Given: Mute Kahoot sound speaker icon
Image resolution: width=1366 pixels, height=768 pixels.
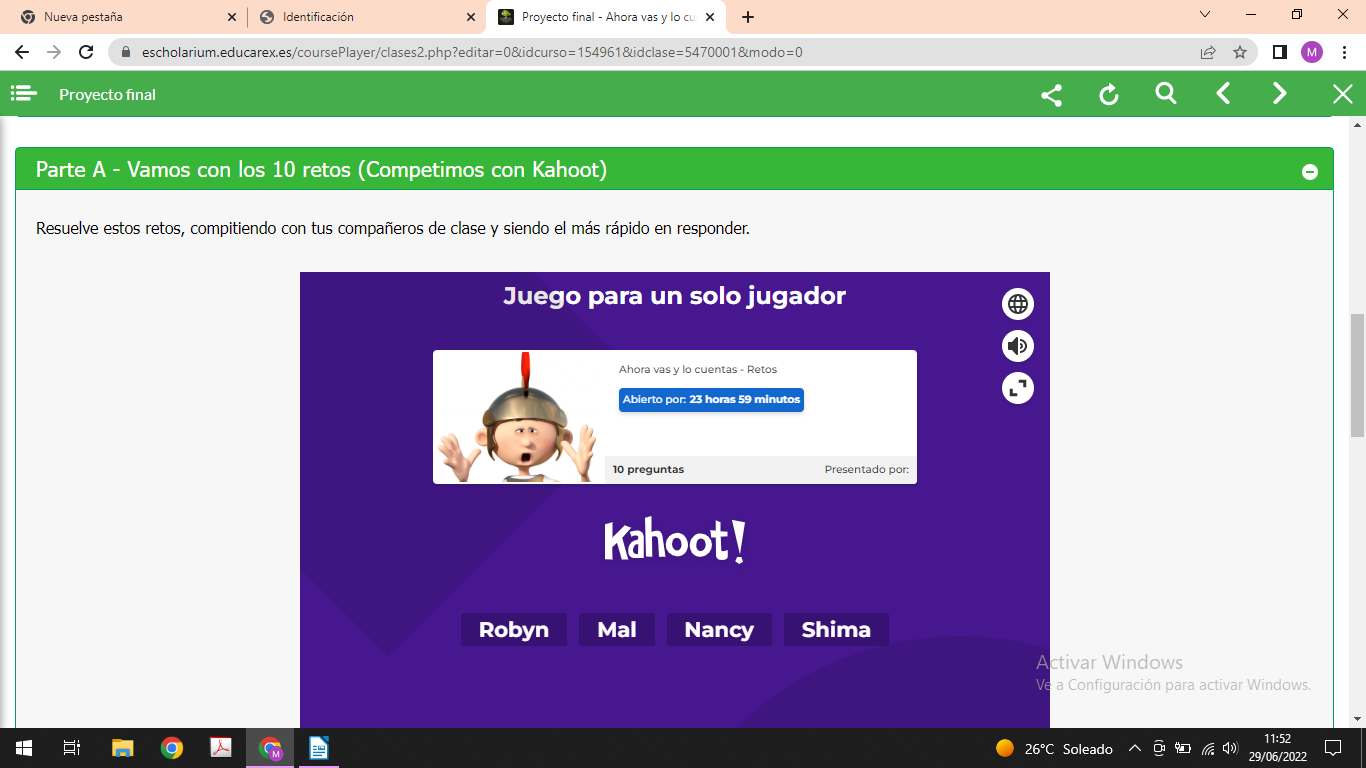Looking at the screenshot, I should click(1018, 346).
